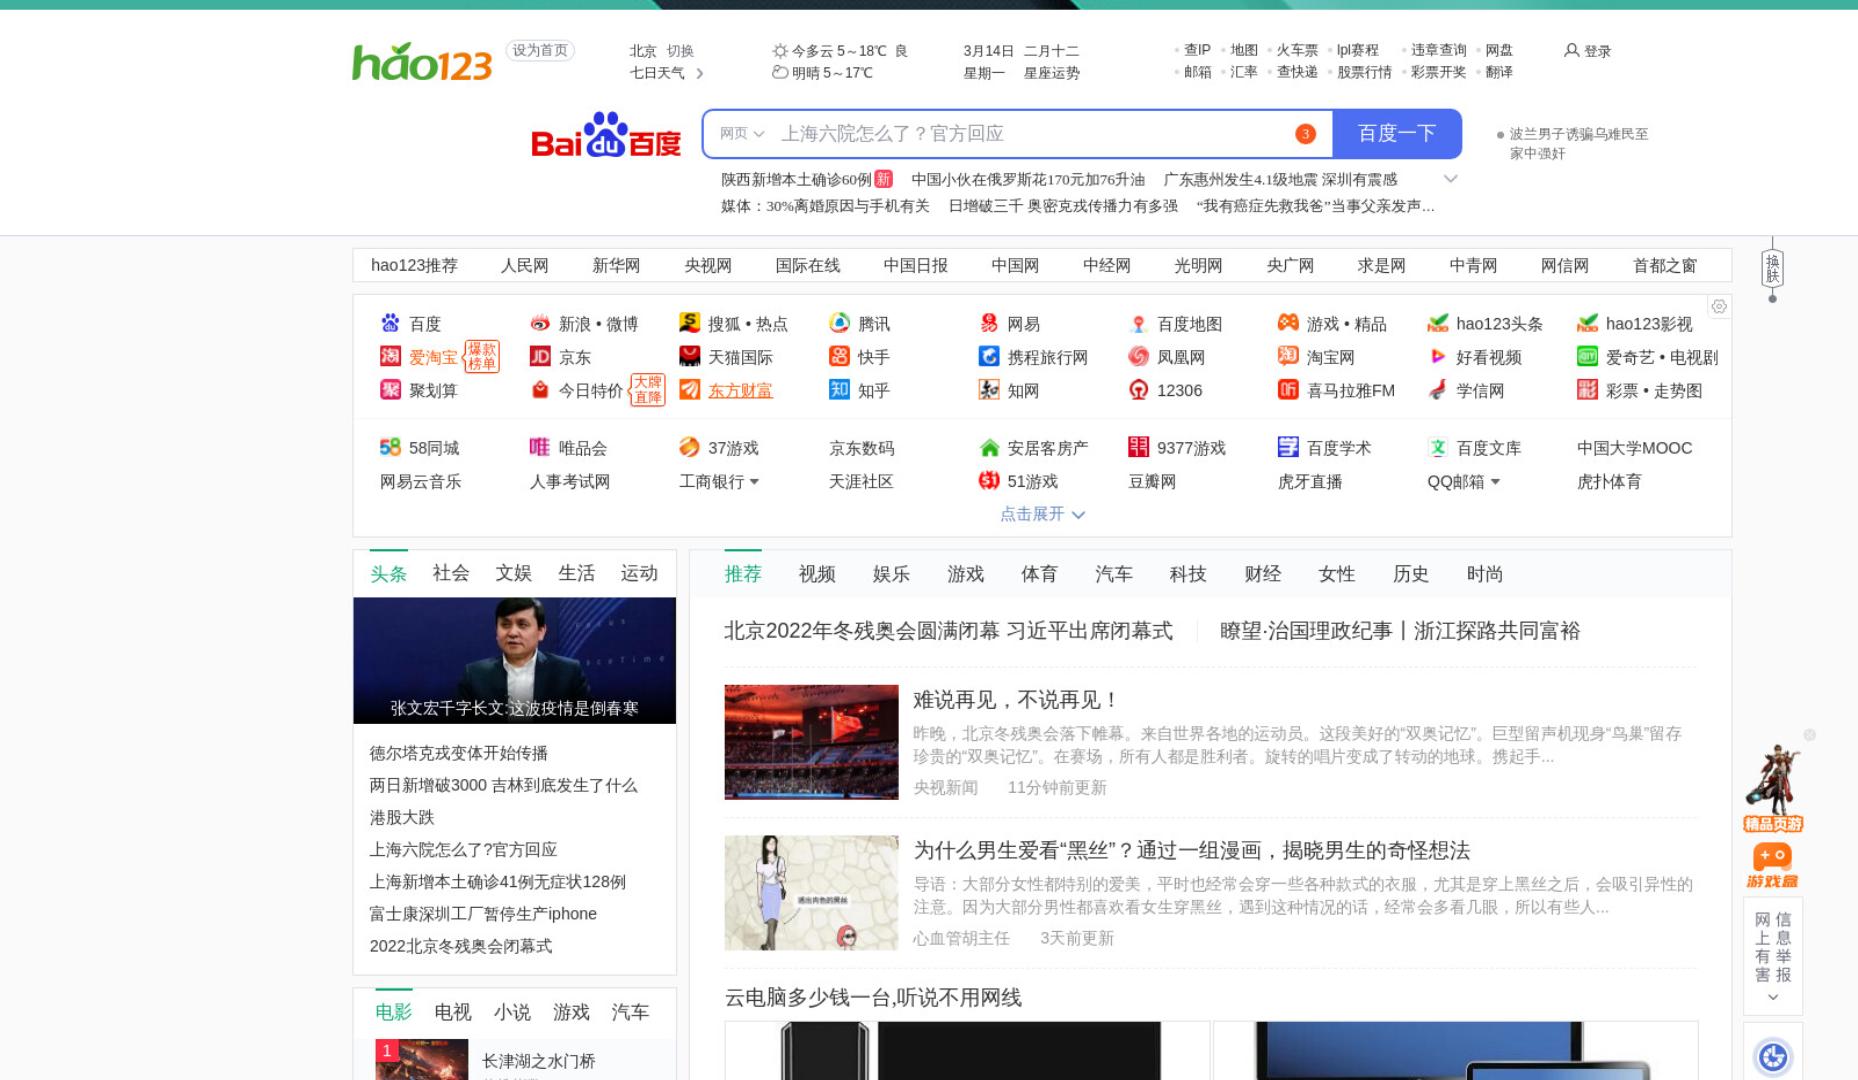Click the 知乎 icon
The height and width of the screenshot is (1080, 1858).
pos(839,389)
